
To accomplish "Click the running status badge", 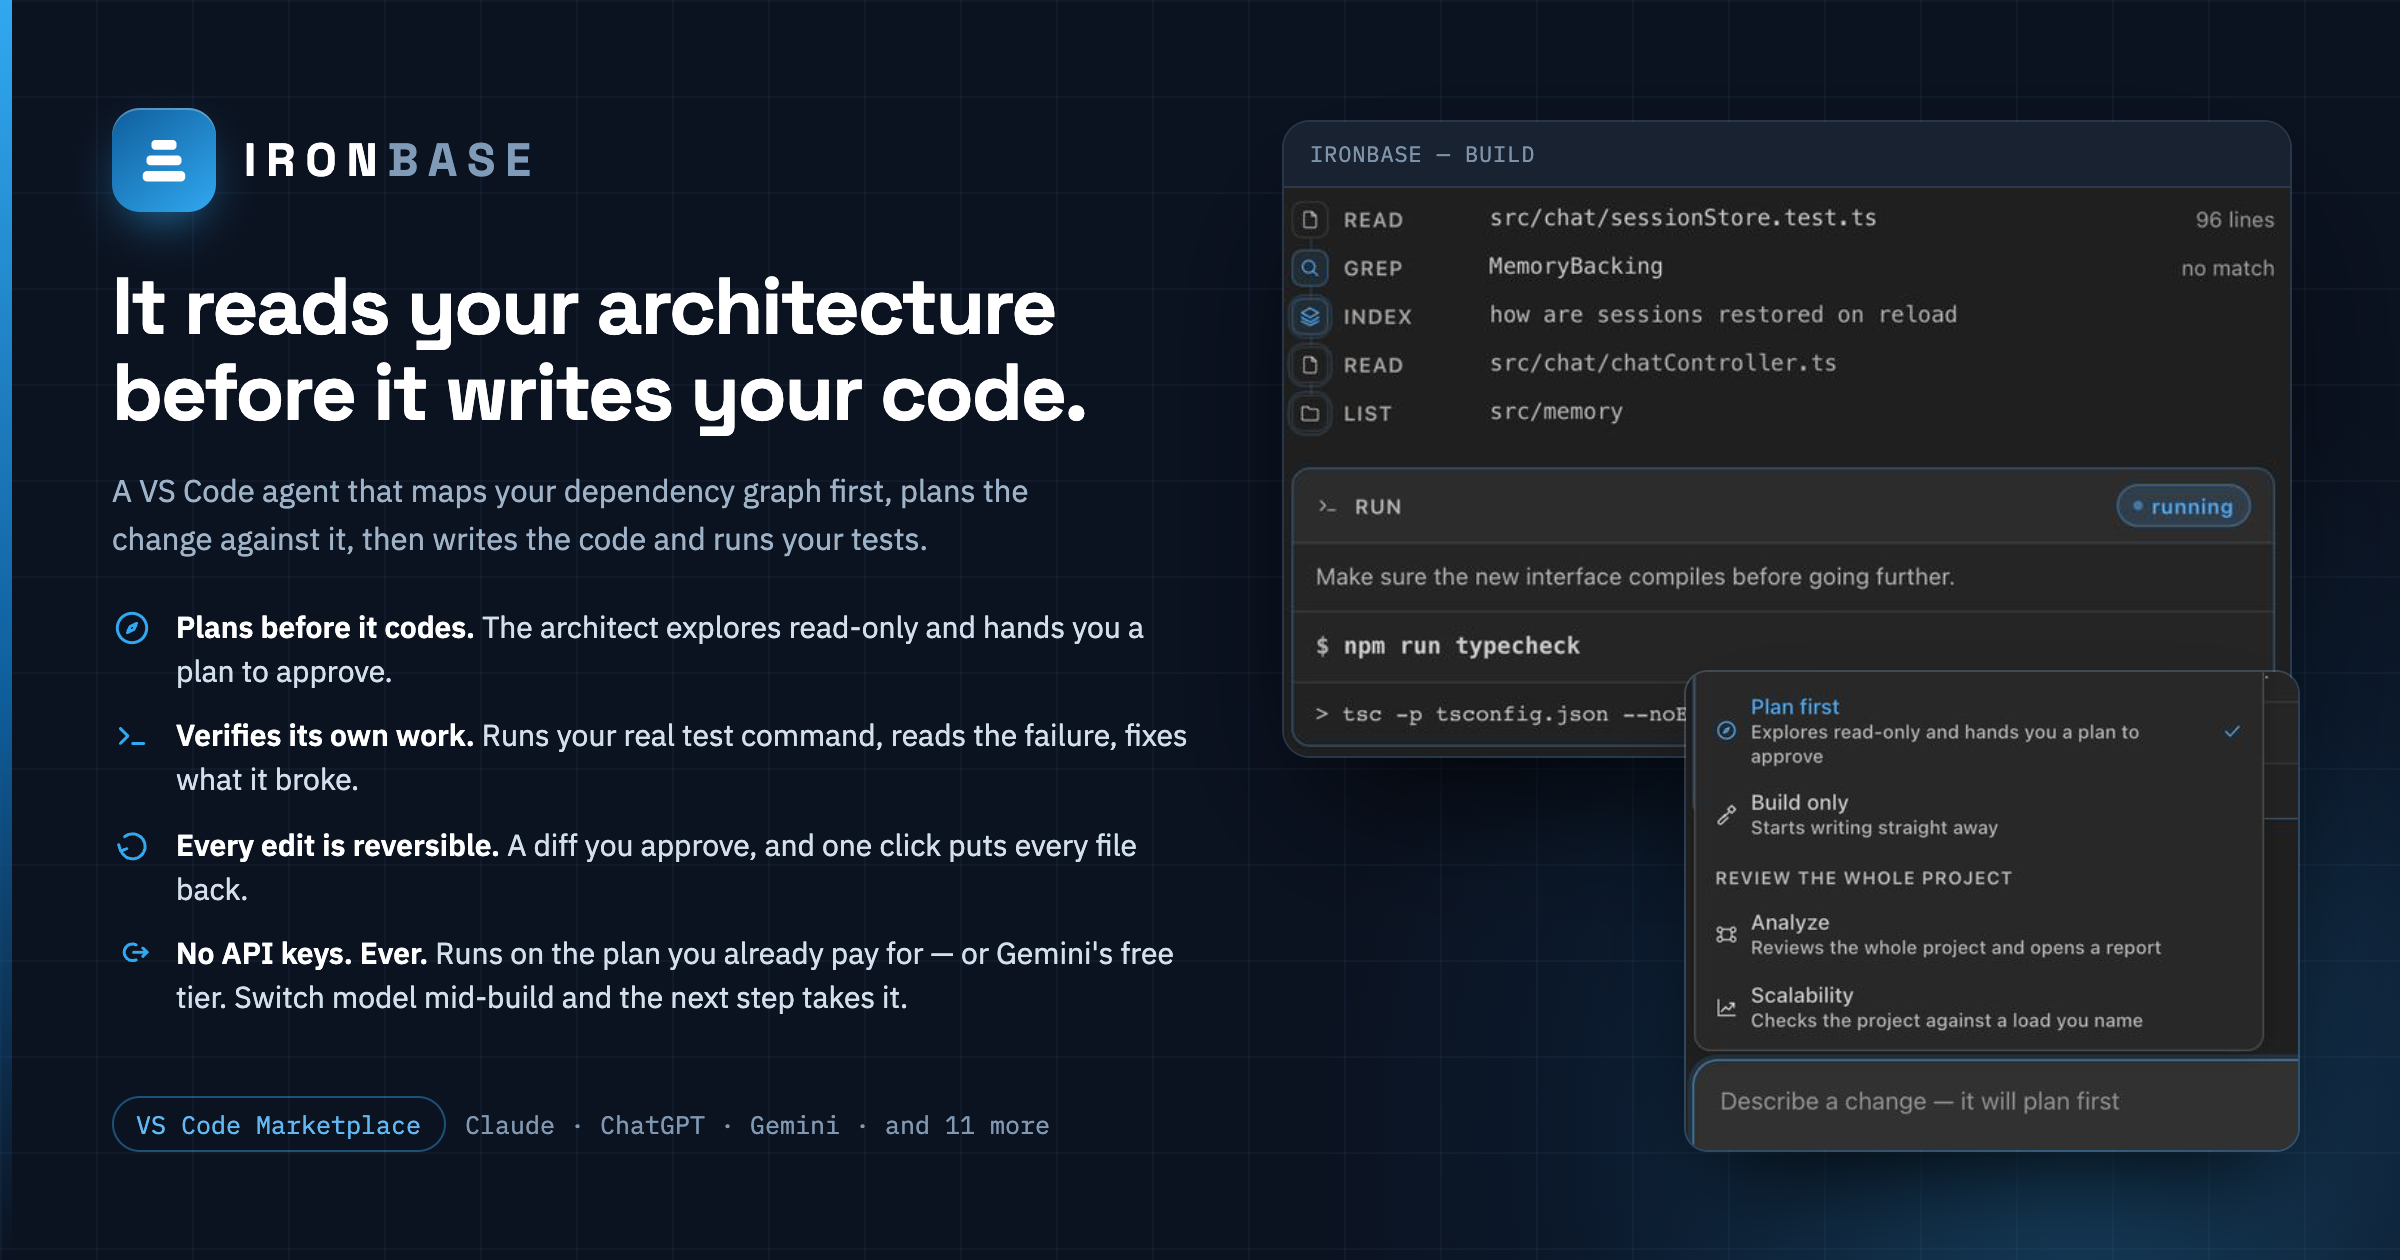I will tap(2183, 507).
